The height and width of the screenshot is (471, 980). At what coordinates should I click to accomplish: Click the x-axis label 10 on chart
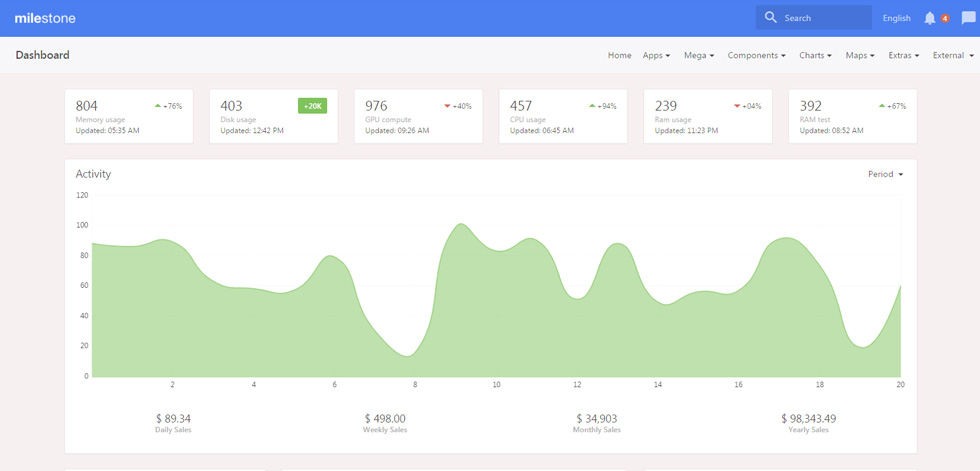pos(496,385)
